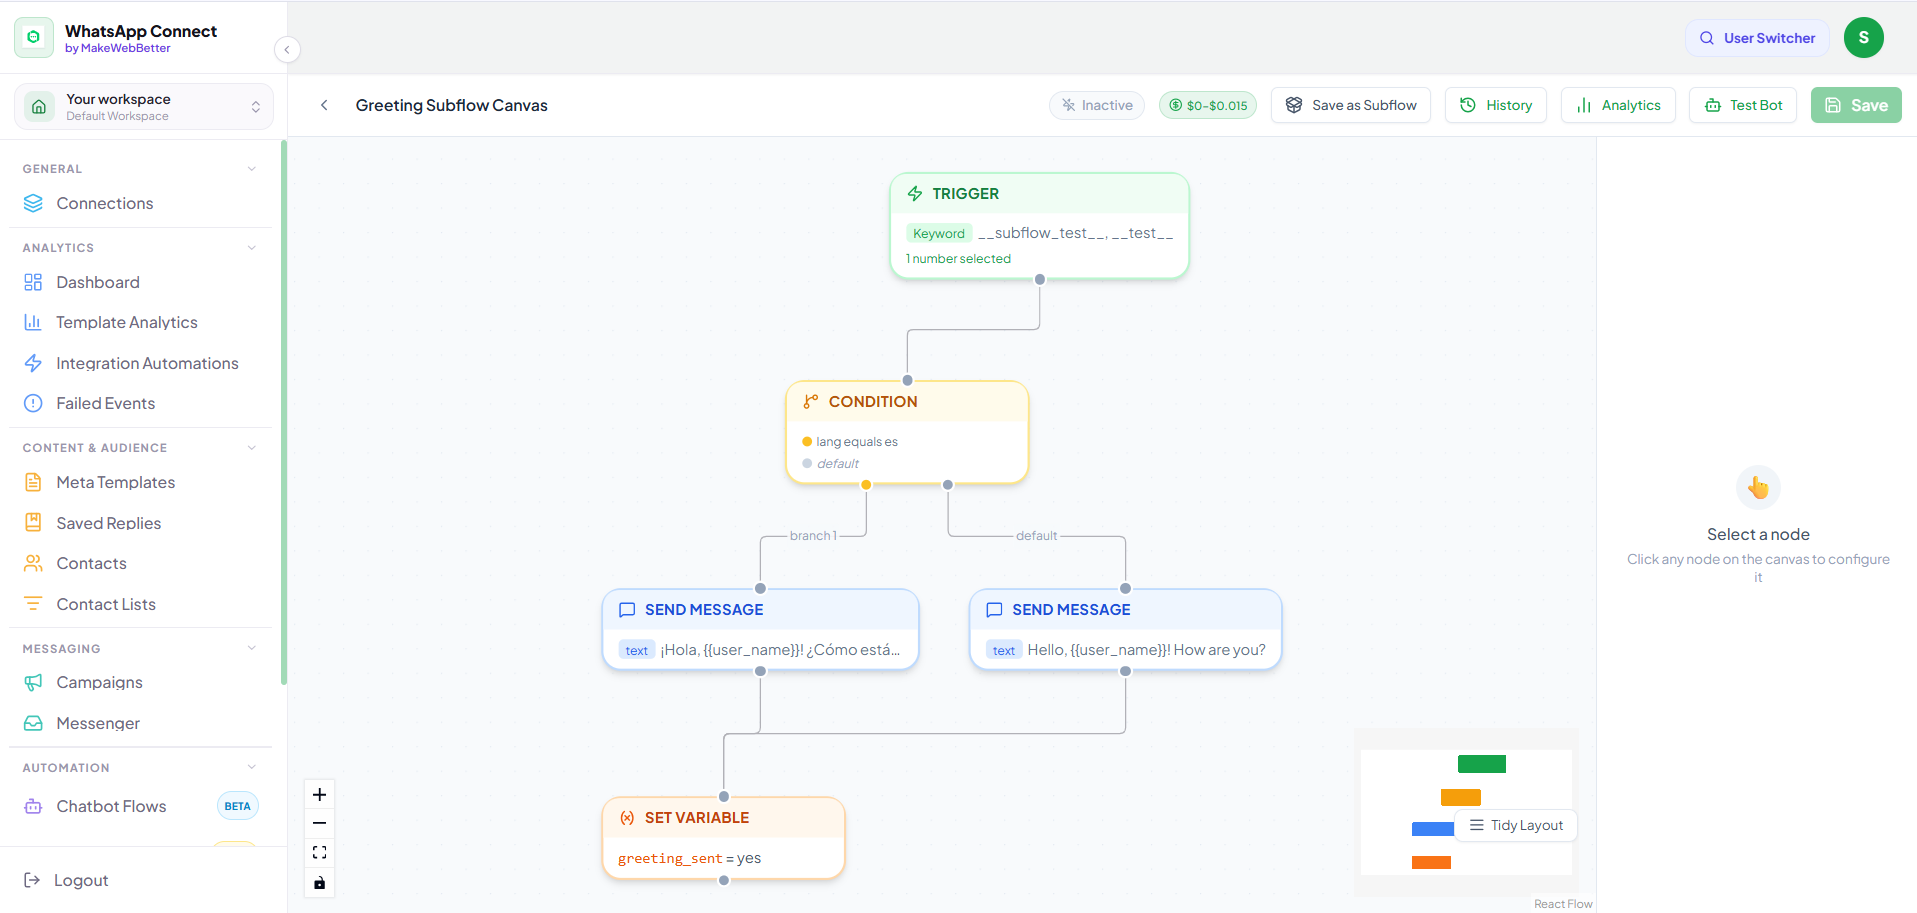Screen dimensions: 1917x913
Task: Toggle canvas interactivity lock
Action: pos(319,883)
